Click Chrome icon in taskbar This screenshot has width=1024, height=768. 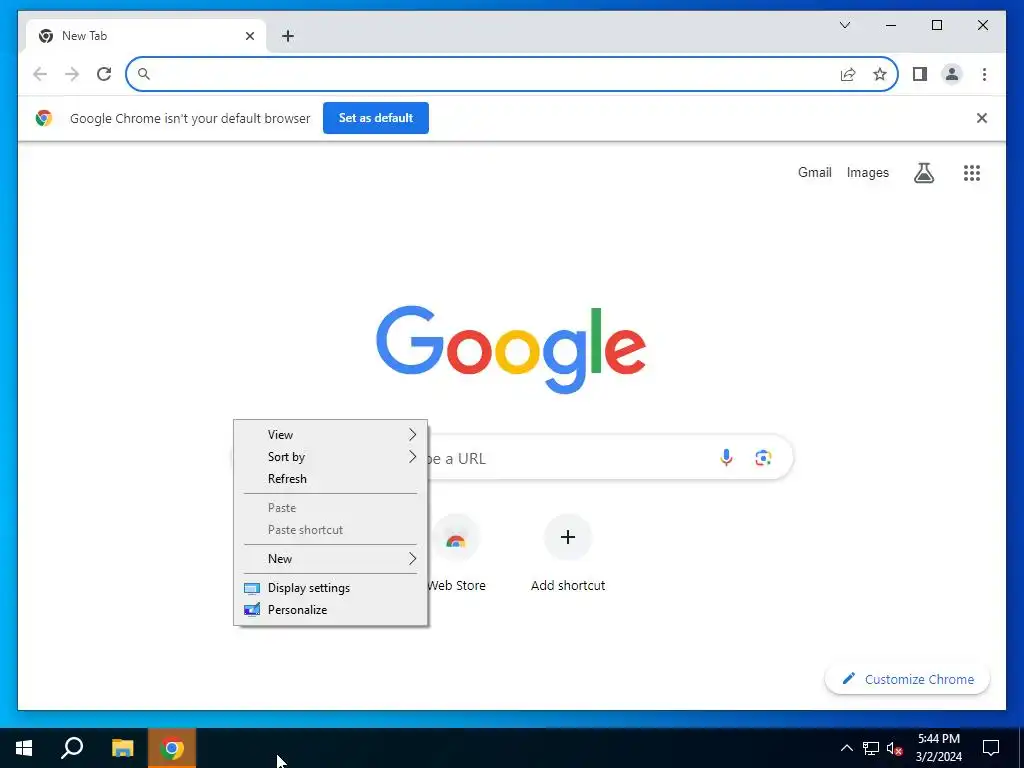click(172, 748)
